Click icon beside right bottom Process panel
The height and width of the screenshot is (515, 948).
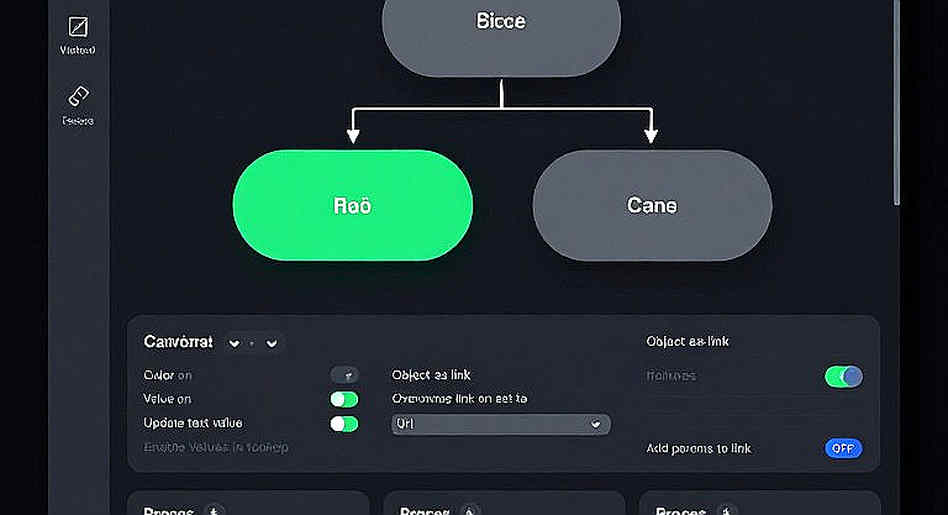point(726,511)
